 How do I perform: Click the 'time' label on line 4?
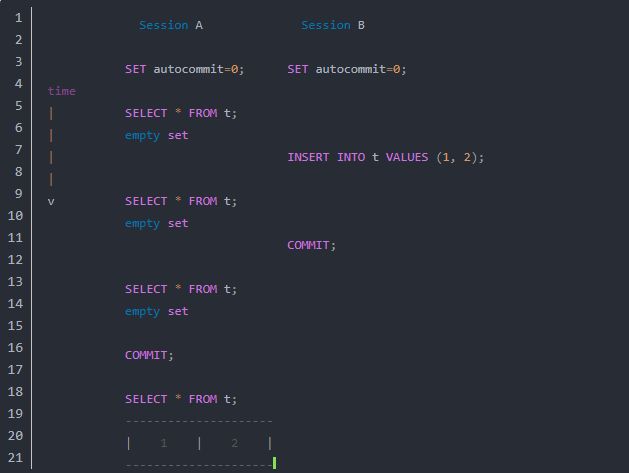[62, 91]
